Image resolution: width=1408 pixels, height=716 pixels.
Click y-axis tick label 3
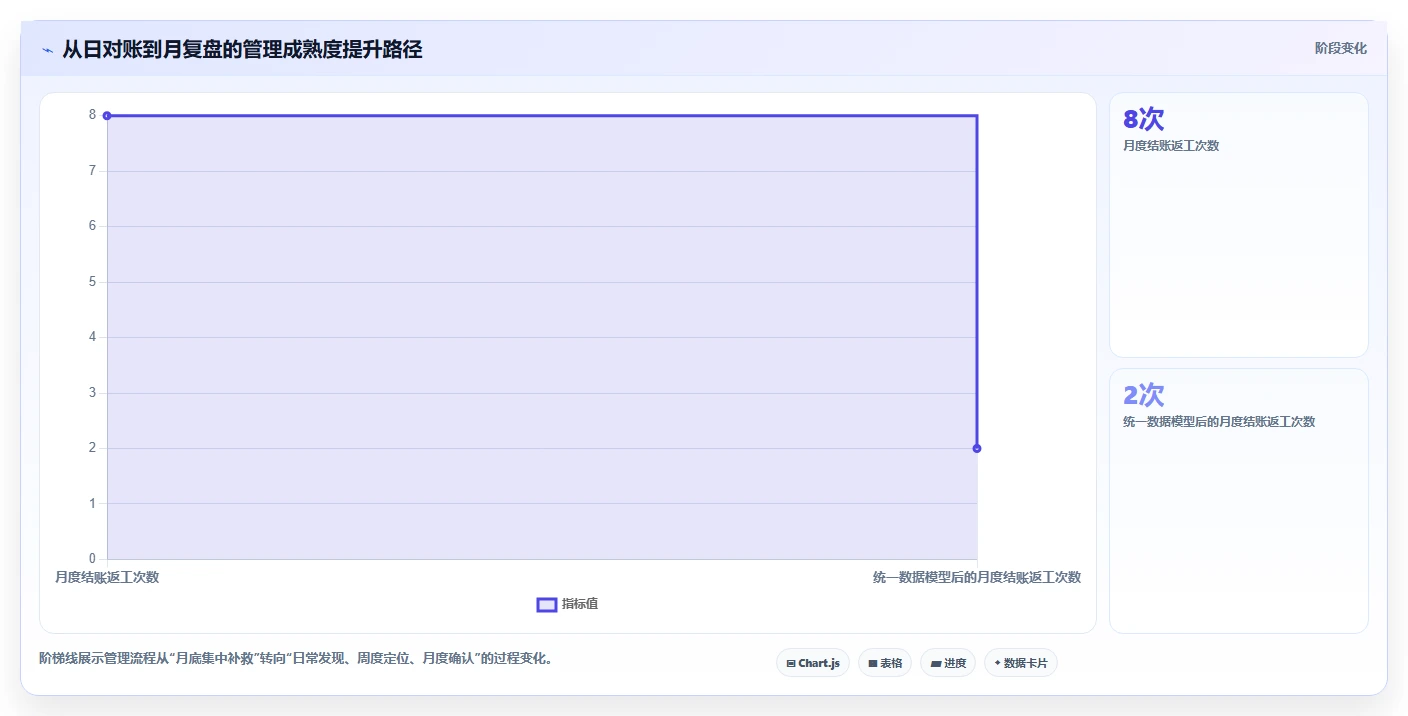[x=92, y=393]
